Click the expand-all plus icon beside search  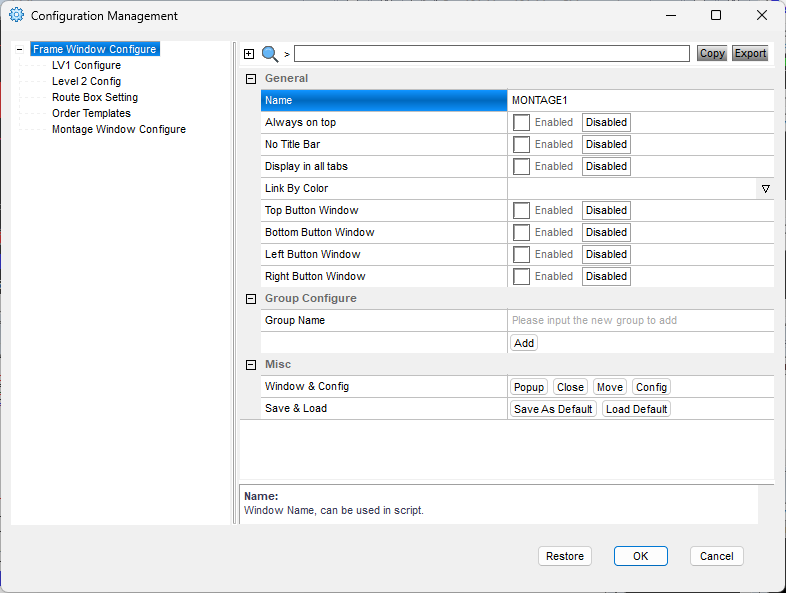[249, 54]
